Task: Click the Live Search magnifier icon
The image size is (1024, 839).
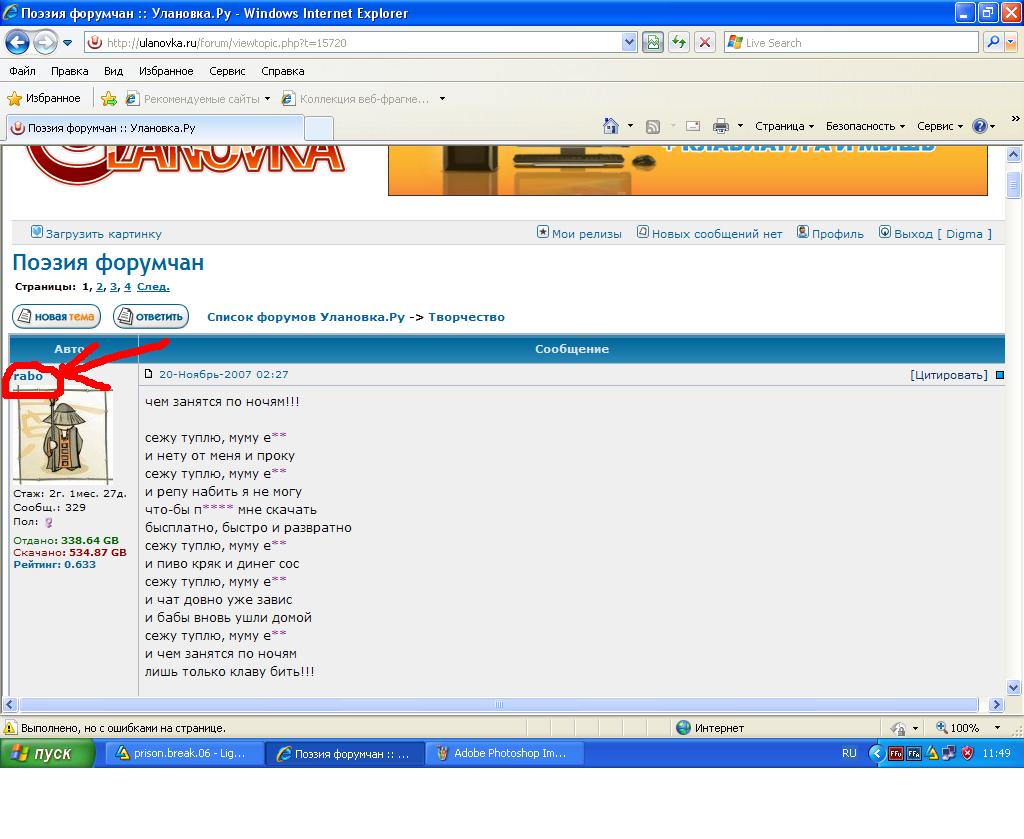Action: (993, 42)
